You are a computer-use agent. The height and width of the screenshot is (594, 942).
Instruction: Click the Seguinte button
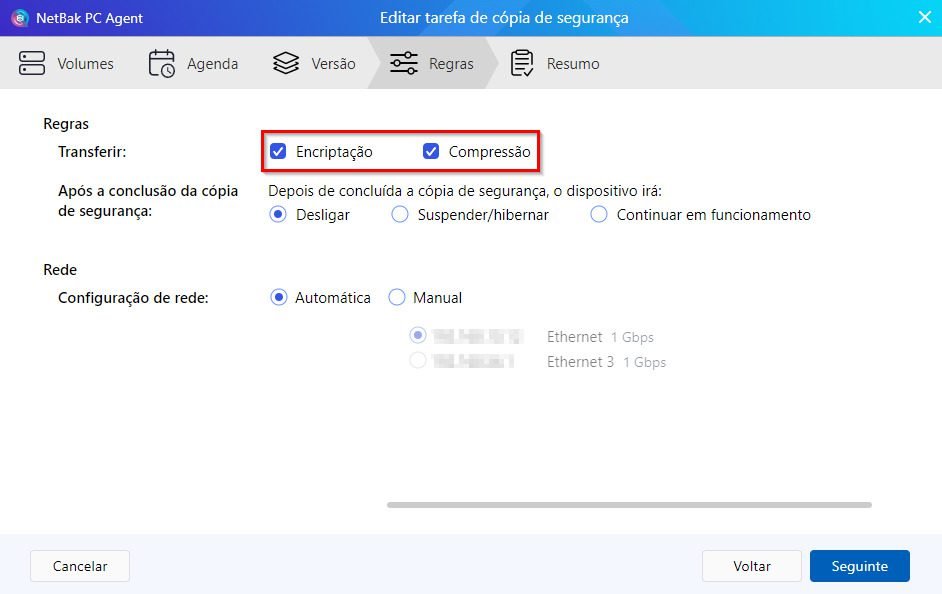[x=860, y=566]
